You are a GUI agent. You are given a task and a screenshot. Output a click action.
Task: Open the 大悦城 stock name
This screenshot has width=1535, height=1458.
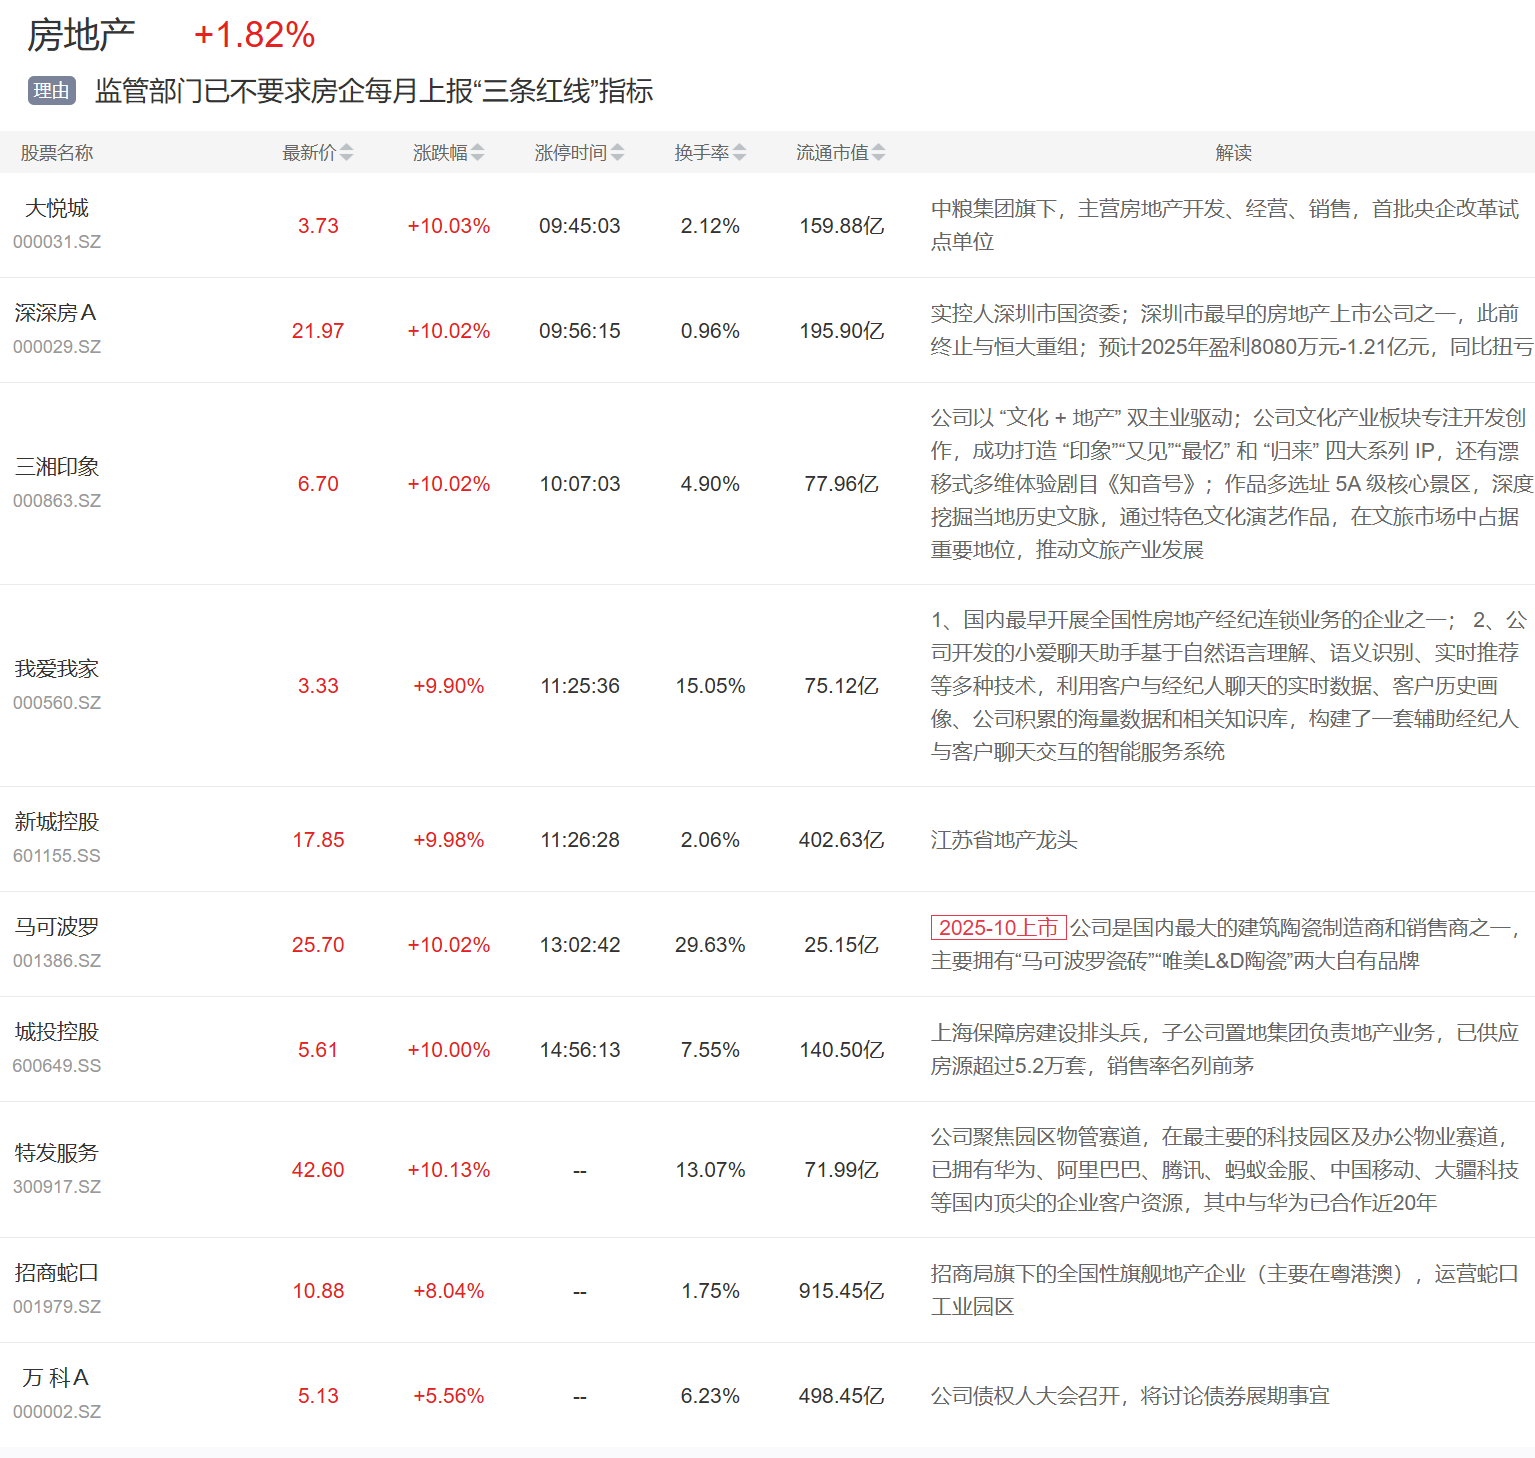57,208
